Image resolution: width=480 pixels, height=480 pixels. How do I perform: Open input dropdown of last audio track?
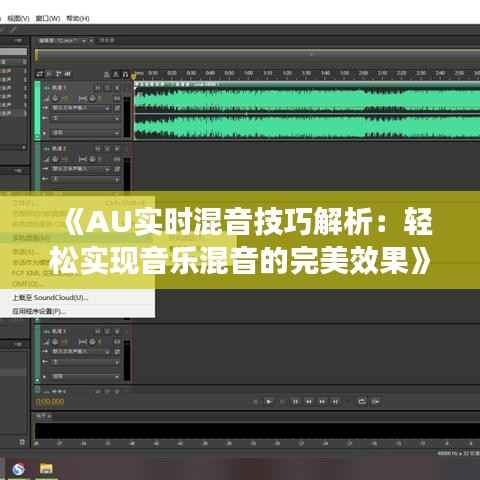pos(81,352)
